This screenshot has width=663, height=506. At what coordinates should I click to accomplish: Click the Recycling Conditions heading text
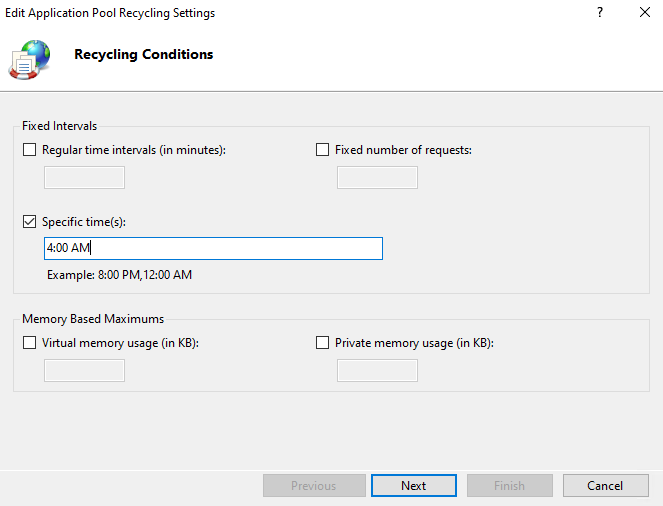point(143,55)
